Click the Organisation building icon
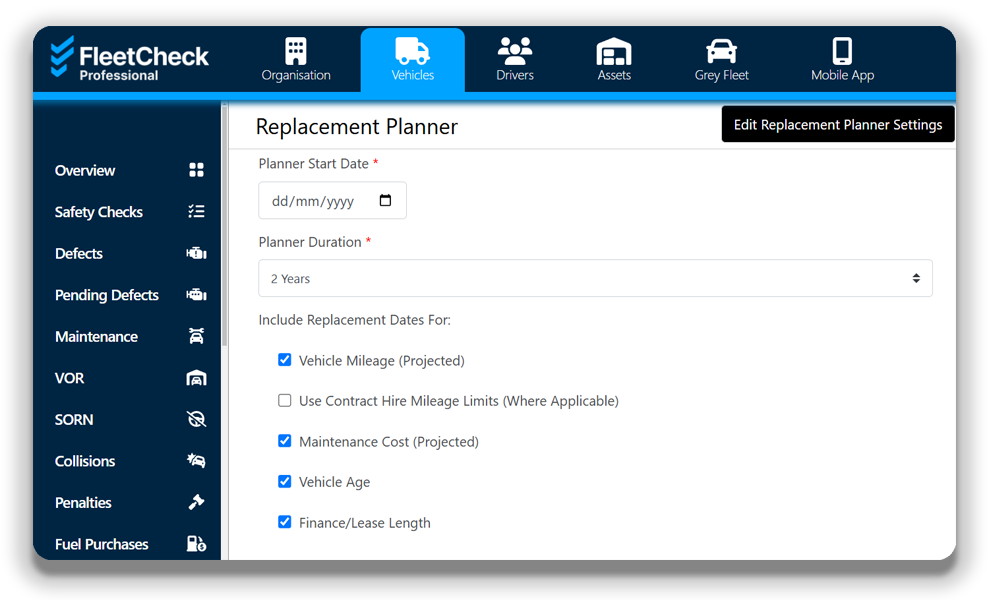This screenshot has height=600, width=1000. tap(296, 51)
